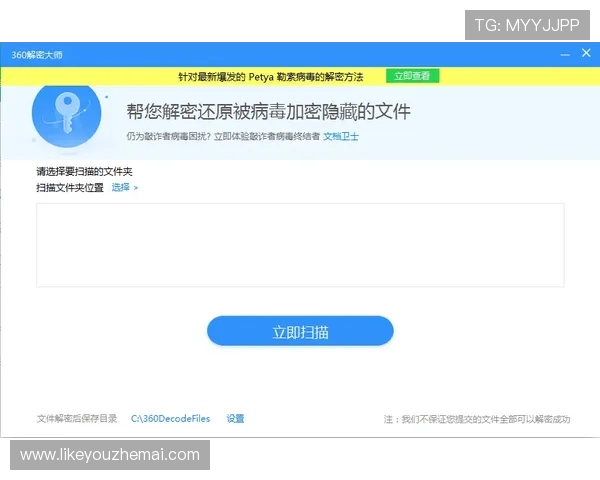Viewport: 600px width, 480px height.
Task: Click the 文件解密后保存目录 label
Action: (77, 419)
